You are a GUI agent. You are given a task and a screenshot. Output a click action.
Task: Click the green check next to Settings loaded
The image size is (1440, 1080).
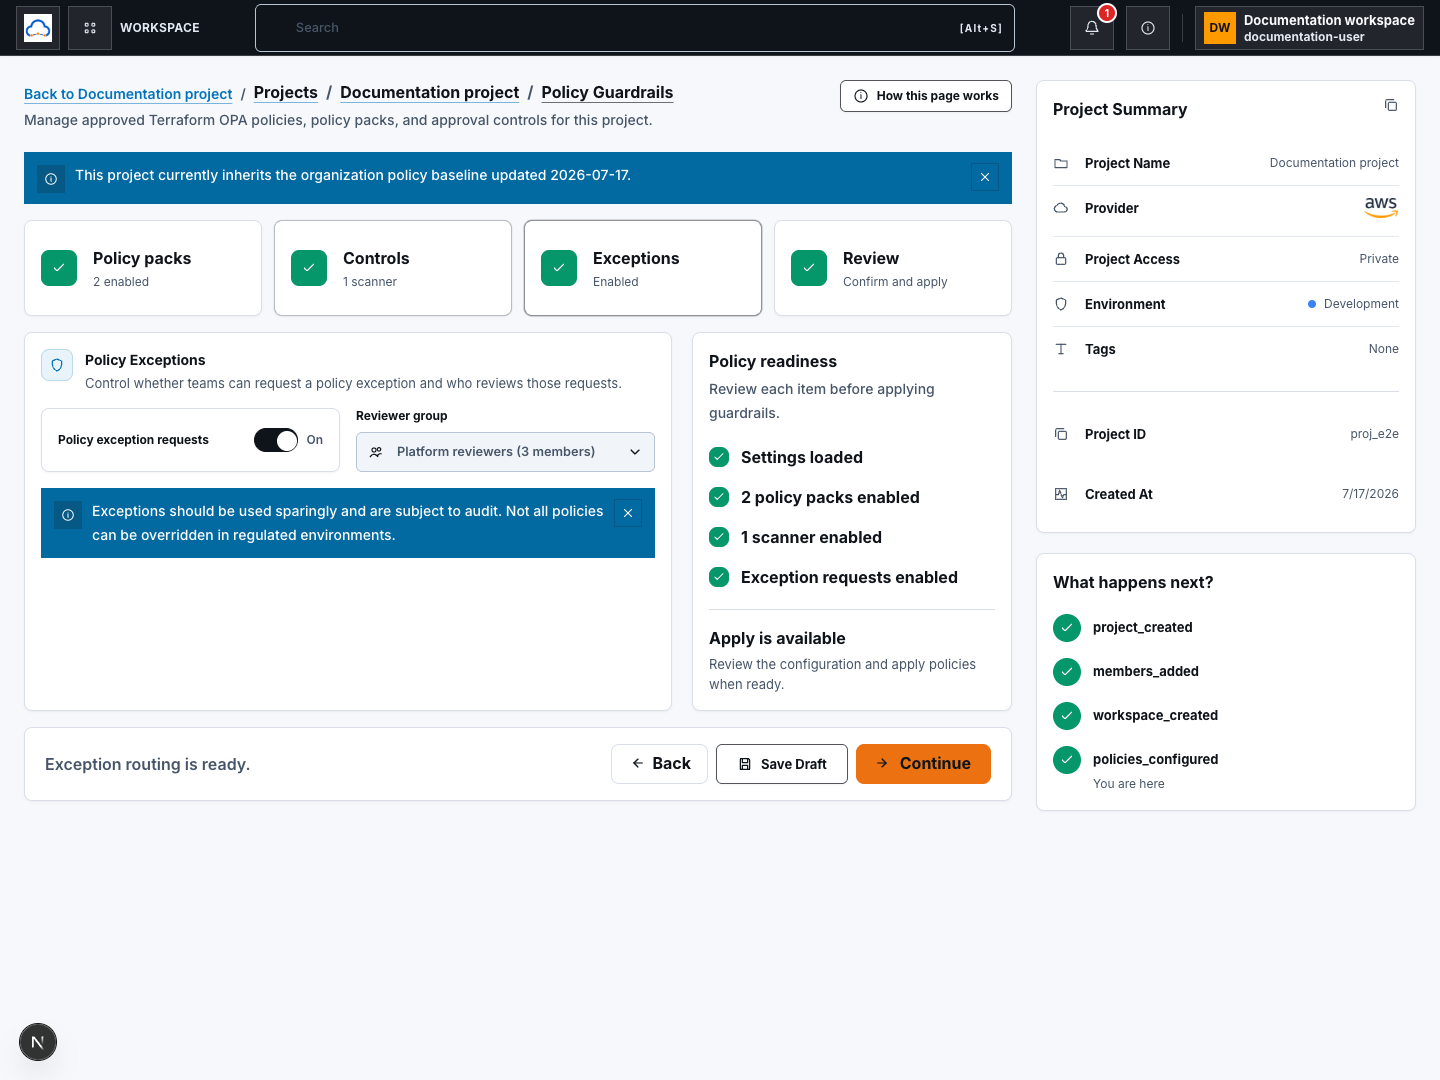(719, 457)
